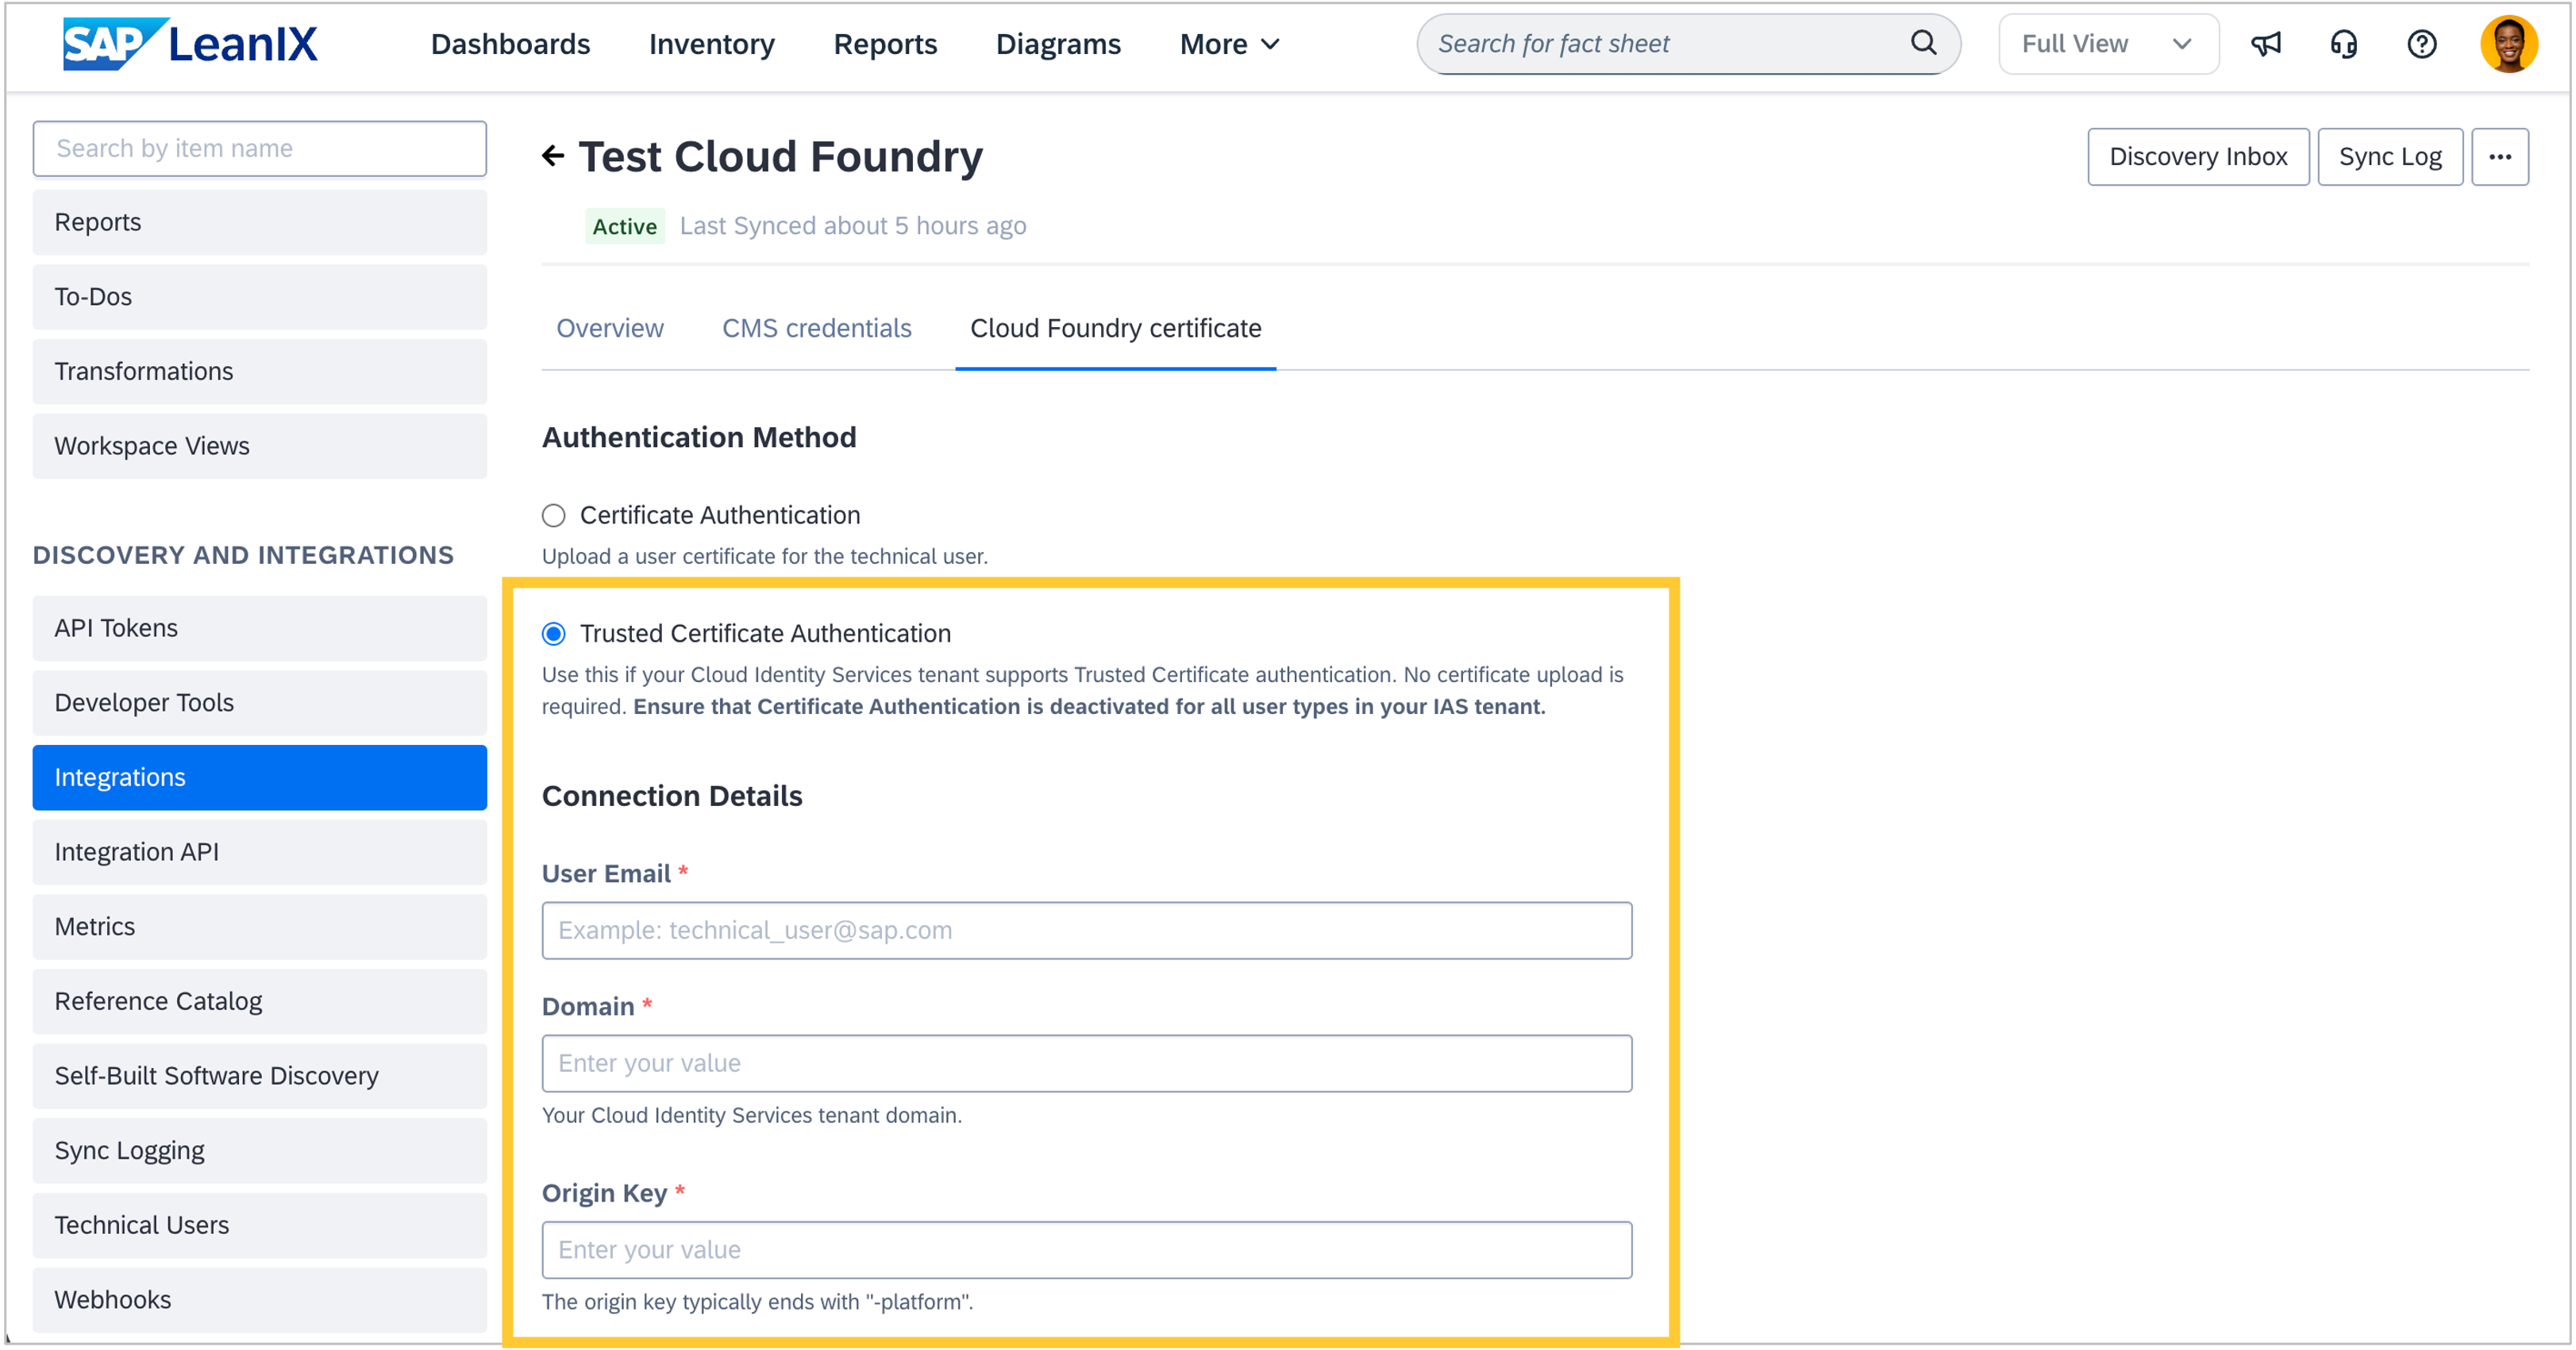Switch to the CMS credentials tab
Viewport: 2576px width, 1350px height.
tap(816, 328)
